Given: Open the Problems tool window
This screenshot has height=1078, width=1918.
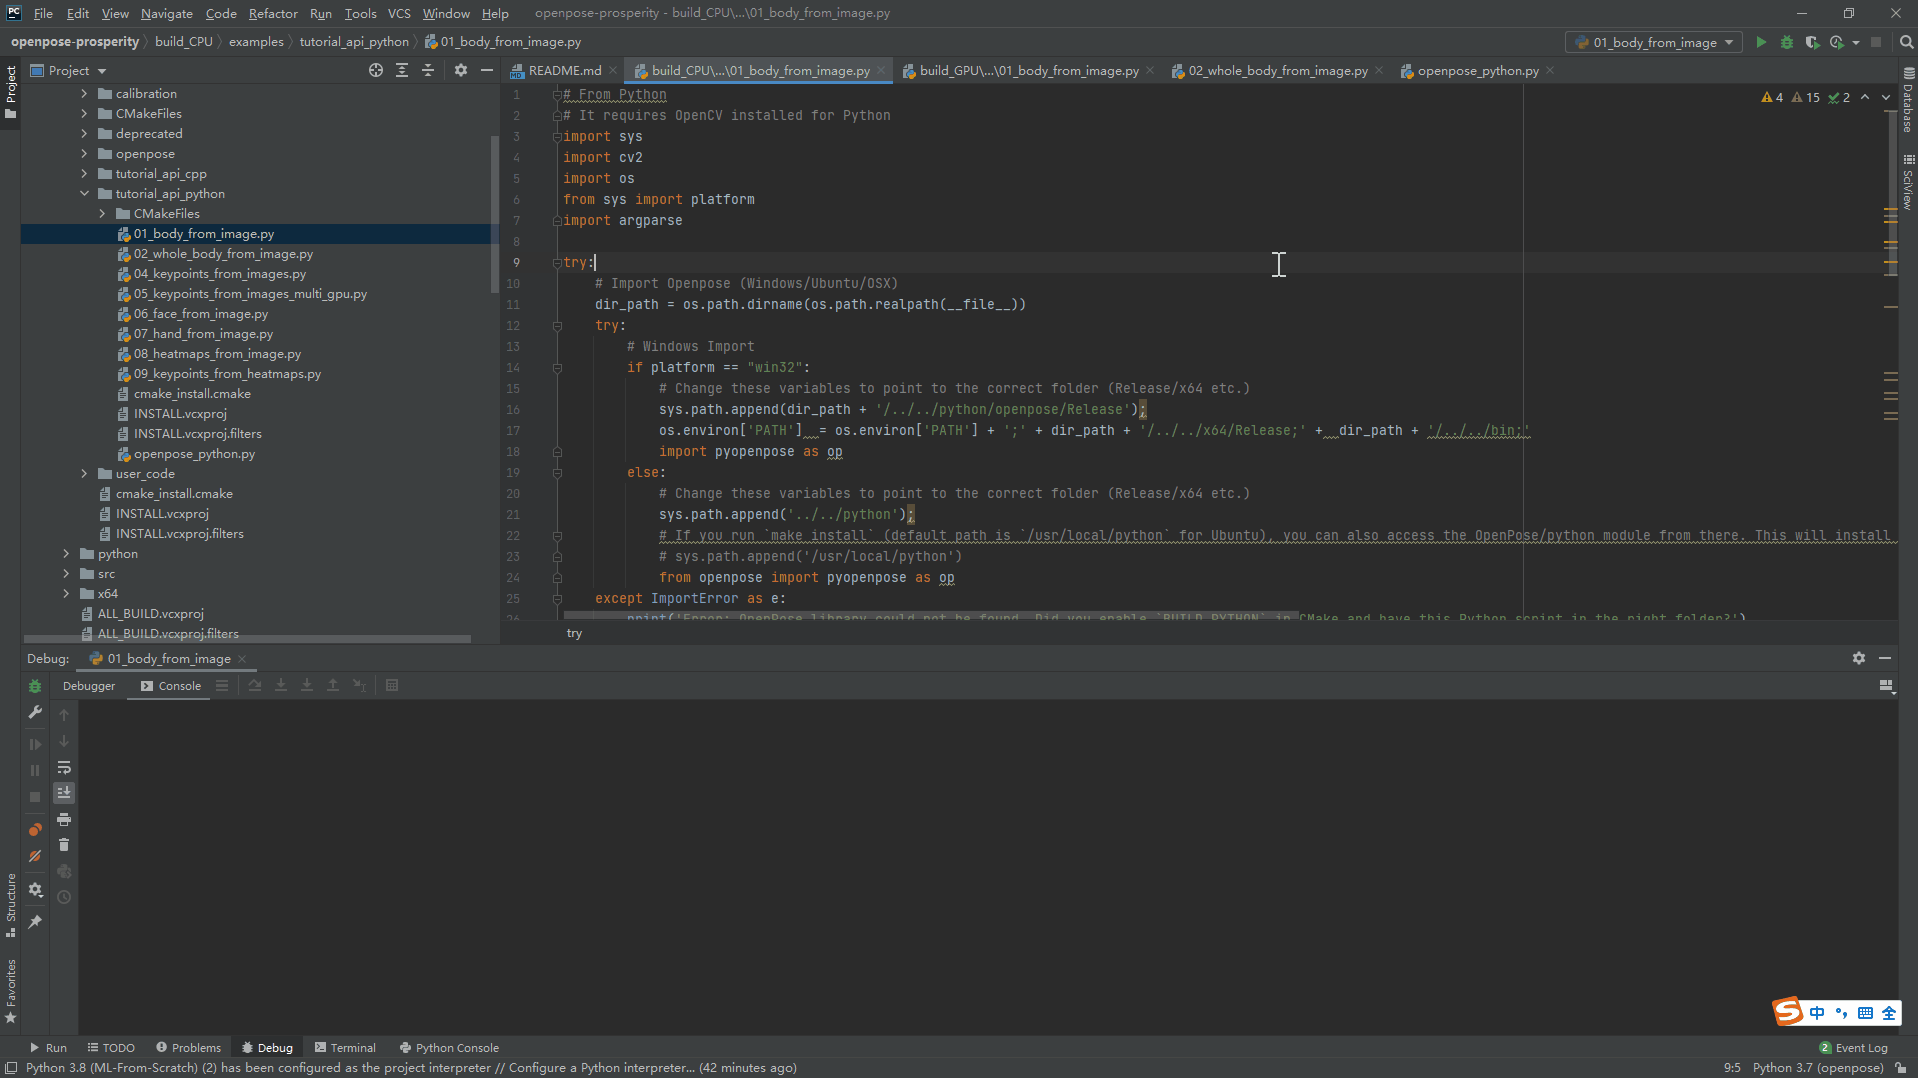Looking at the screenshot, I should (188, 1047).
